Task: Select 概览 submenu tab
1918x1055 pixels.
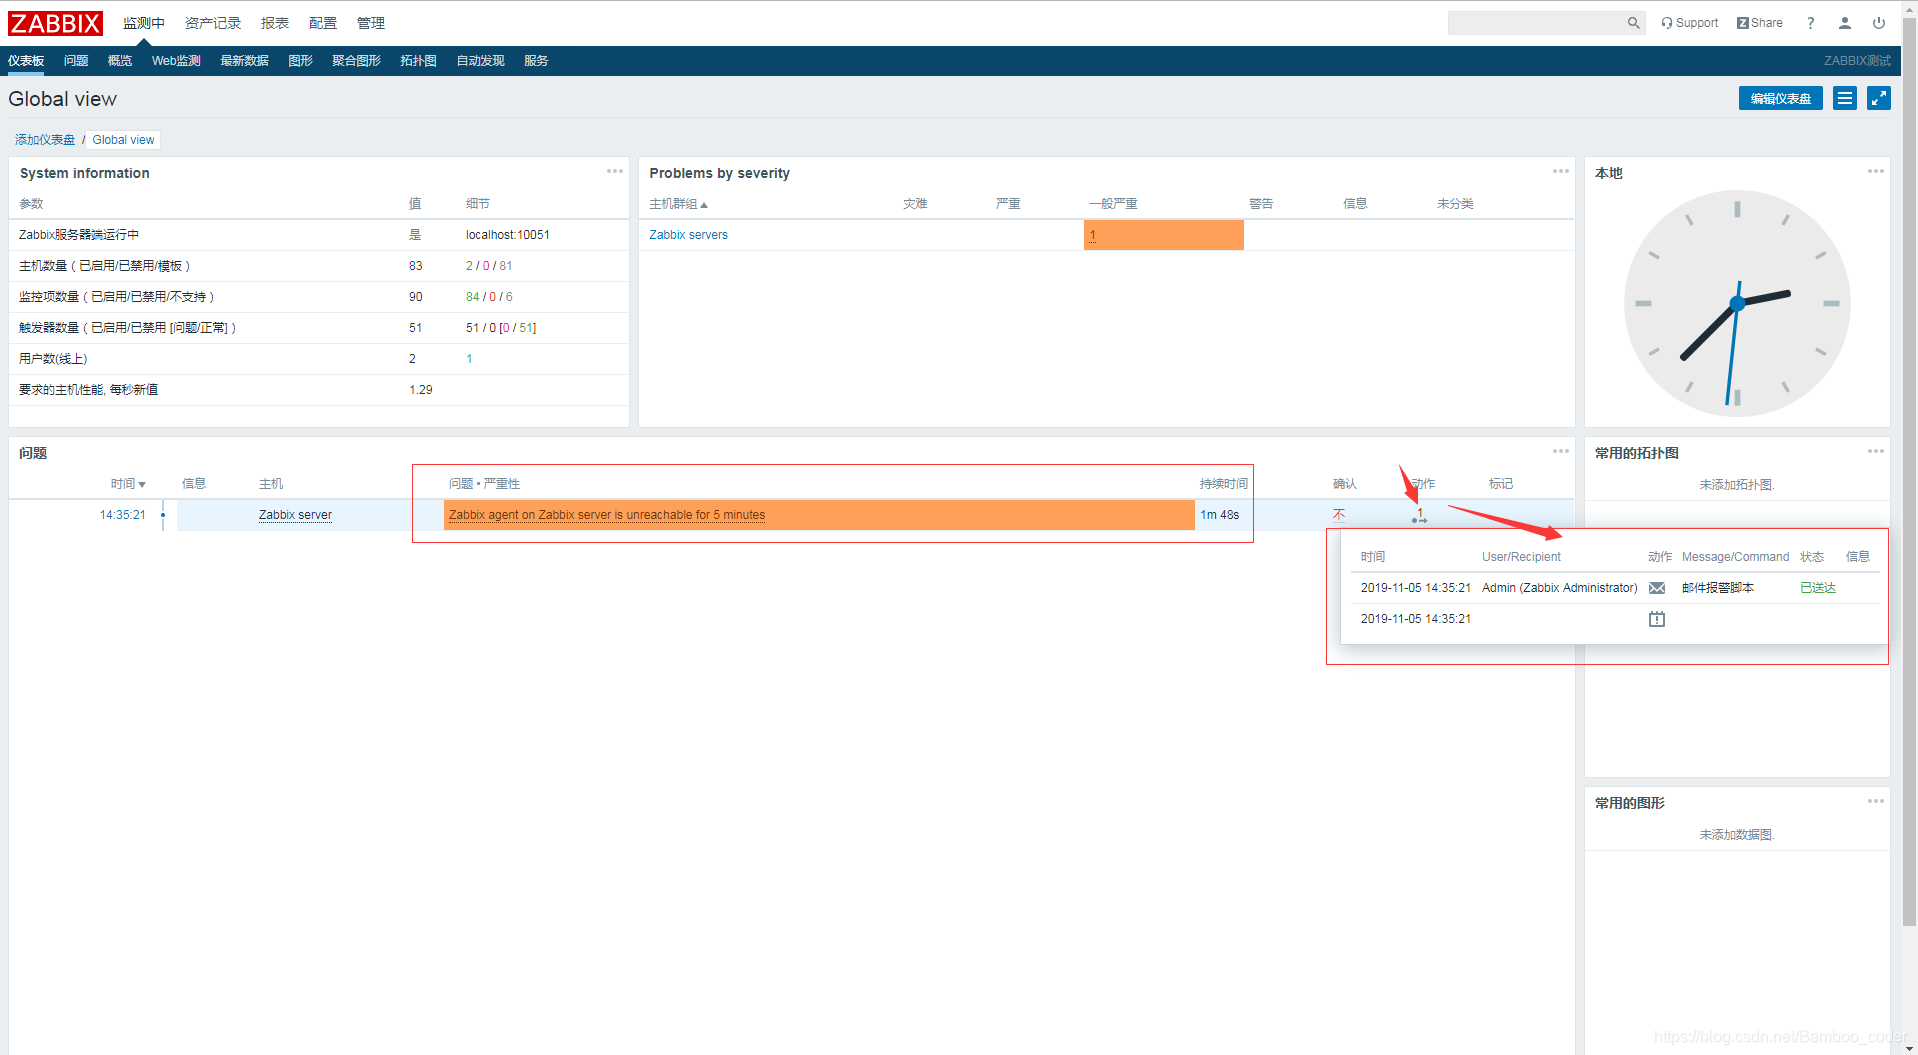Action: coord(120,61)
